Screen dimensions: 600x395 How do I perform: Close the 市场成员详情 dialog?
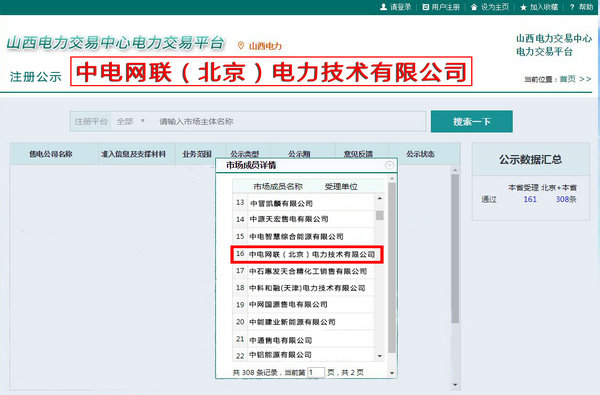[x=390, y=165]
